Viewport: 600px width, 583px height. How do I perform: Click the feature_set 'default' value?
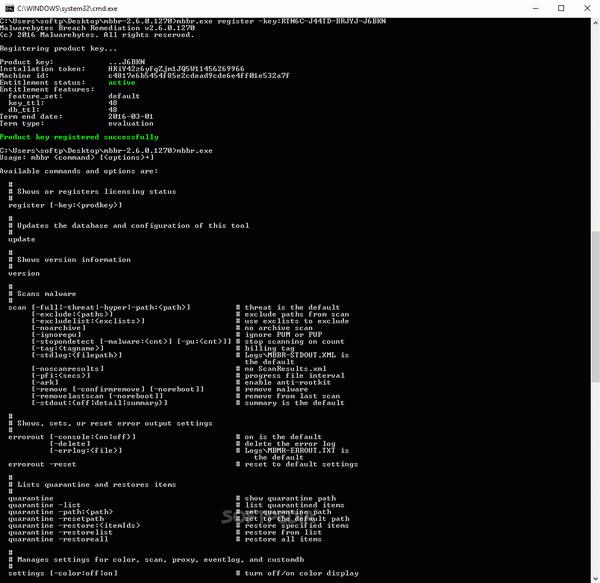tap(124, 96)
